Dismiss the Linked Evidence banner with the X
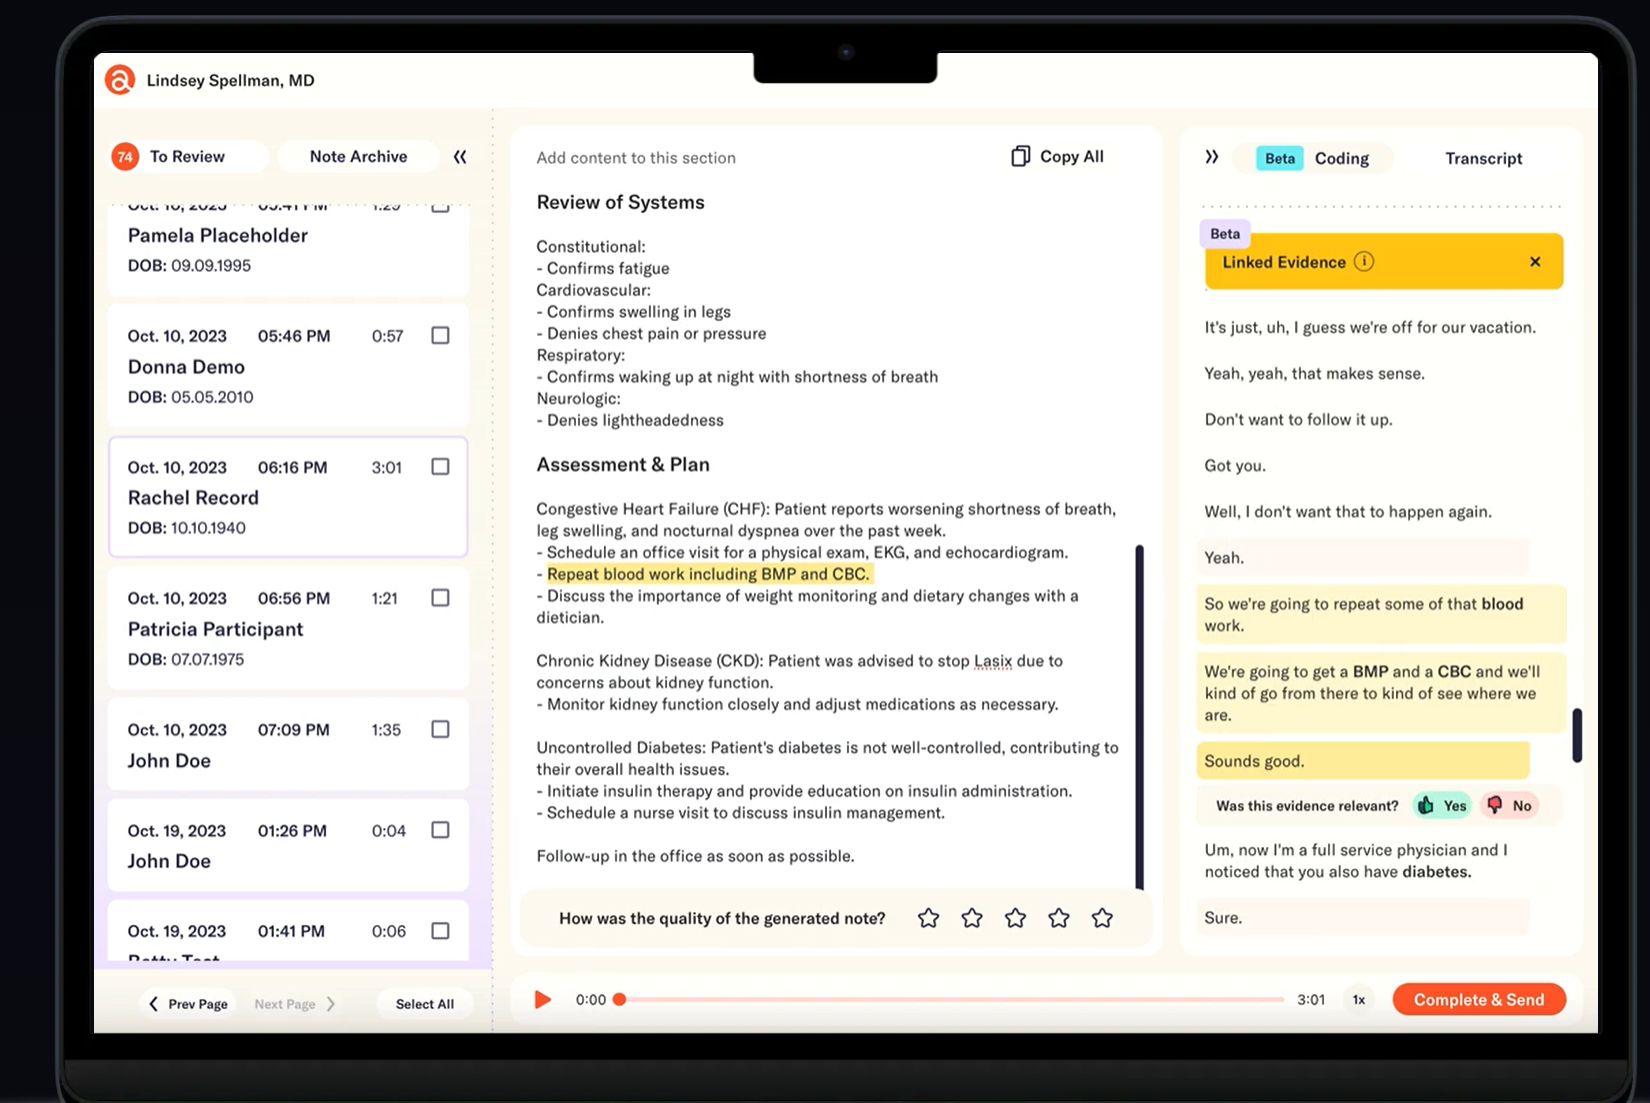1650x1103 pixels. (x=1535, y=261)
